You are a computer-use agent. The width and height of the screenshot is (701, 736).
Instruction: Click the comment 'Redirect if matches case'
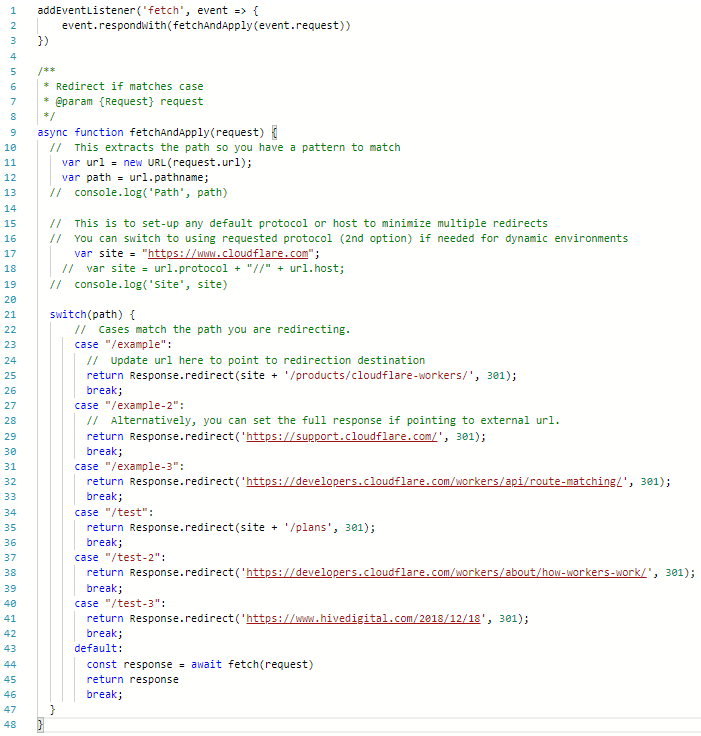pyautogui.click(x=130, y=86)
